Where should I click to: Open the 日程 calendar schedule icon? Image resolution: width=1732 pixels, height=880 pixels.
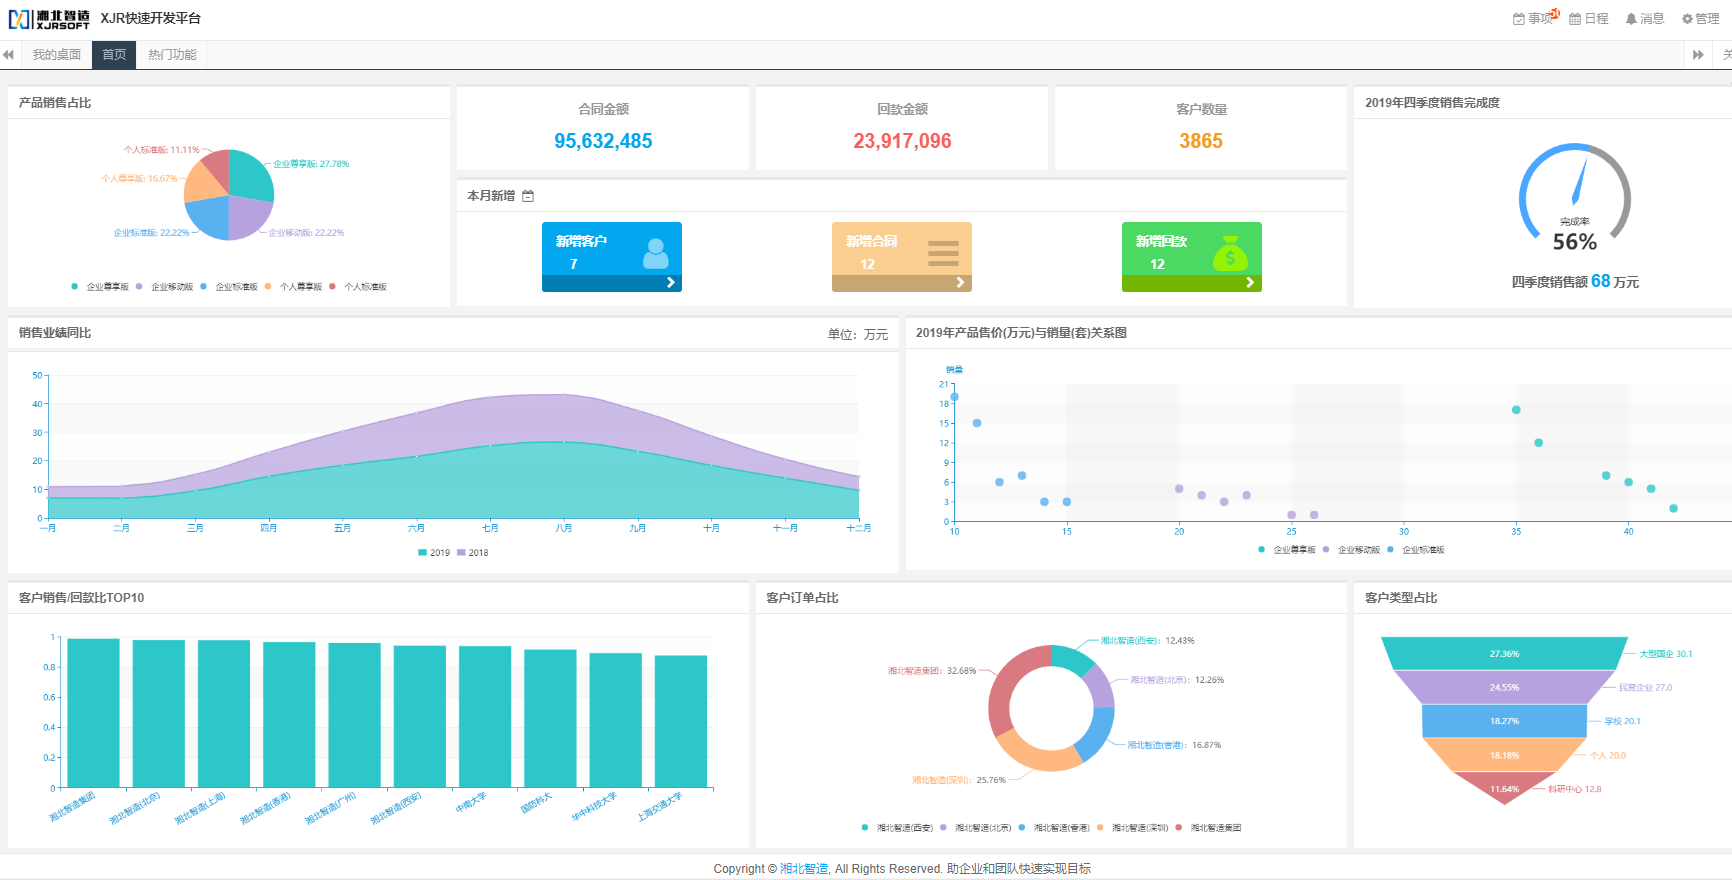pos(1575,19)
